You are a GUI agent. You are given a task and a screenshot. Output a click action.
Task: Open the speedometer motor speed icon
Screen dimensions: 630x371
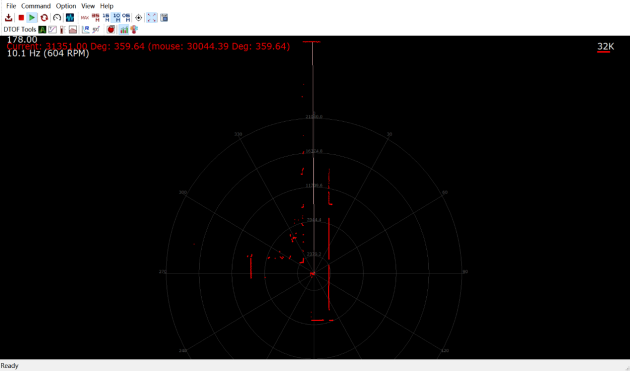pos(57,18)
